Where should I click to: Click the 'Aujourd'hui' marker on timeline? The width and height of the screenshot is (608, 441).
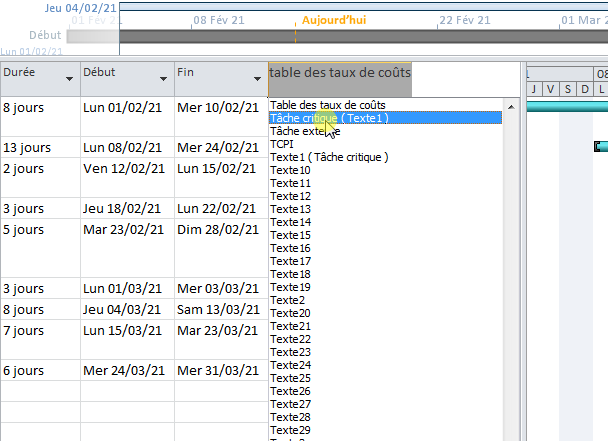click(334, 20)
